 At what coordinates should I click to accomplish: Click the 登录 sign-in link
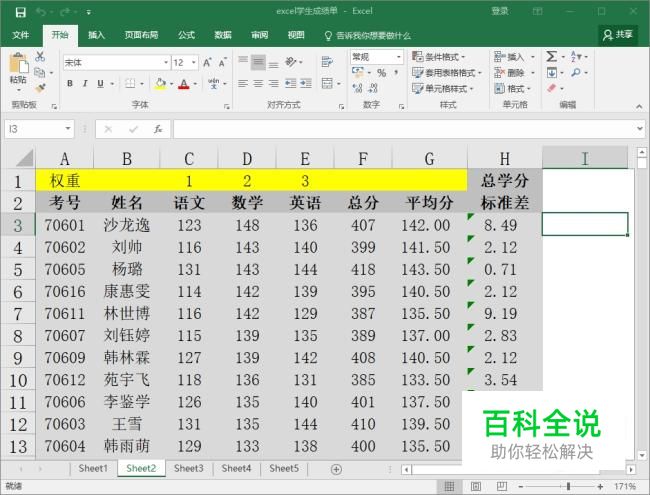(500, 11)
